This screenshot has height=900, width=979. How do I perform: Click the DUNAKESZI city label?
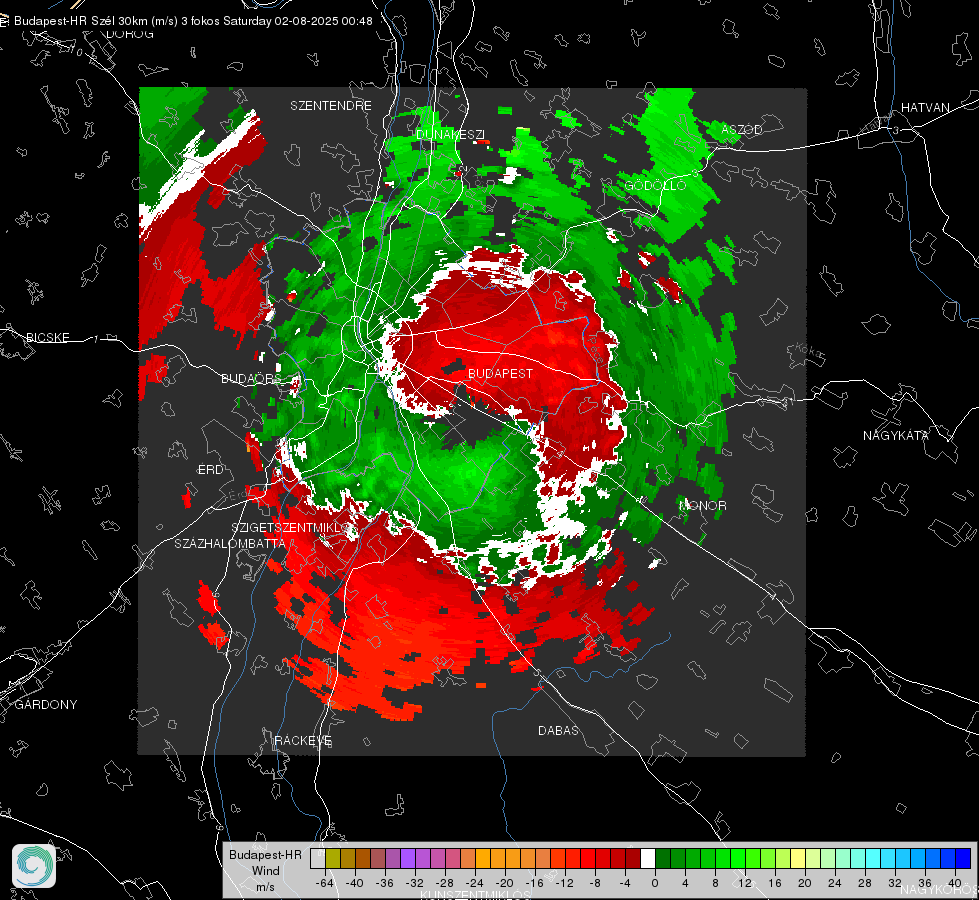tap(450, 134)
